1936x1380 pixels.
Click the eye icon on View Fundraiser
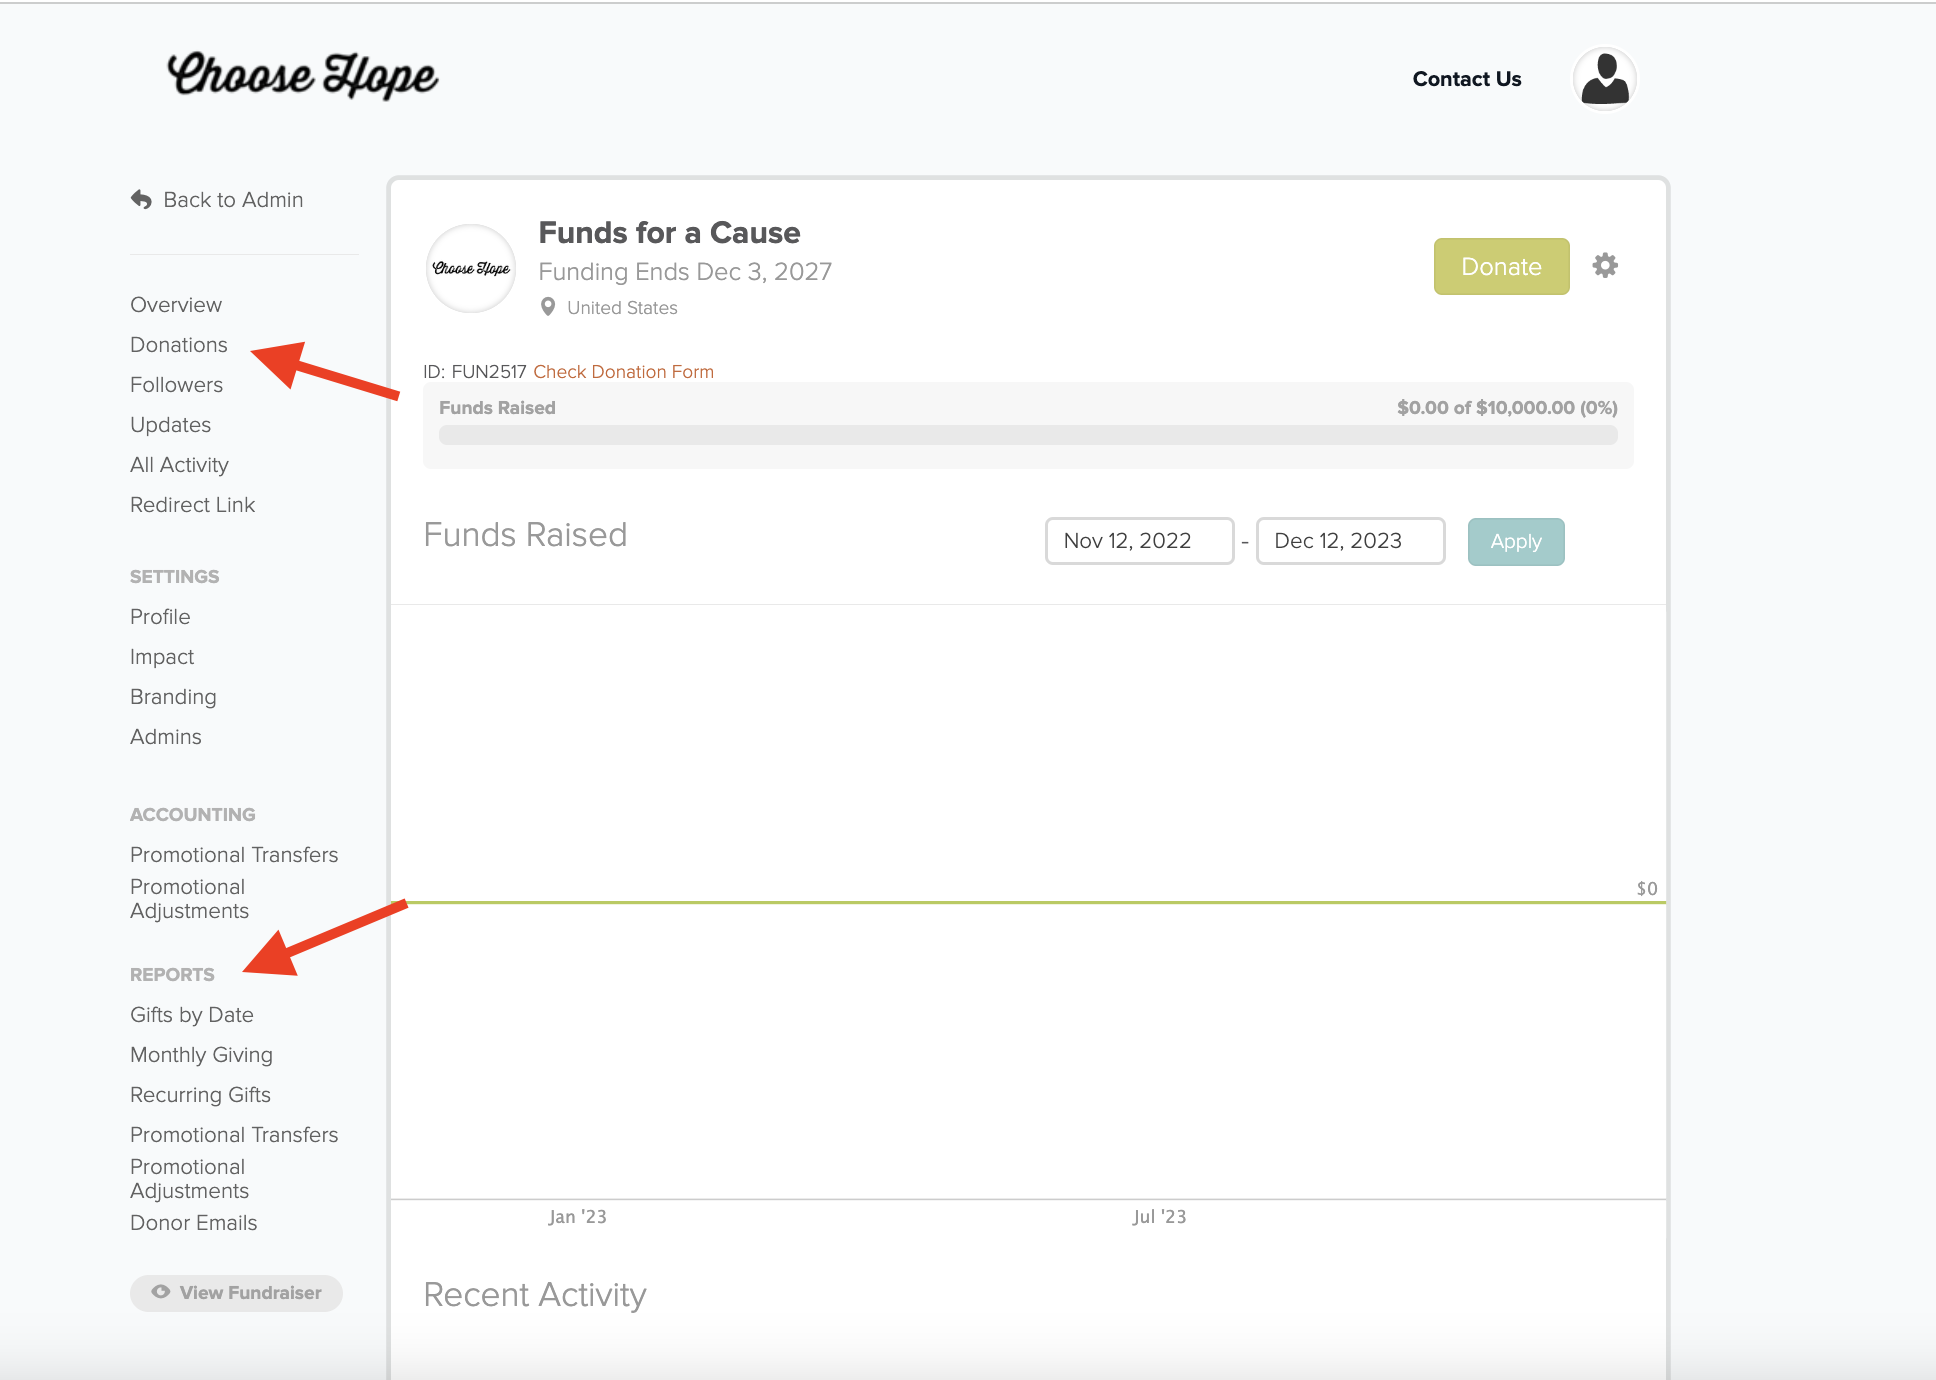click(160, 1292)
